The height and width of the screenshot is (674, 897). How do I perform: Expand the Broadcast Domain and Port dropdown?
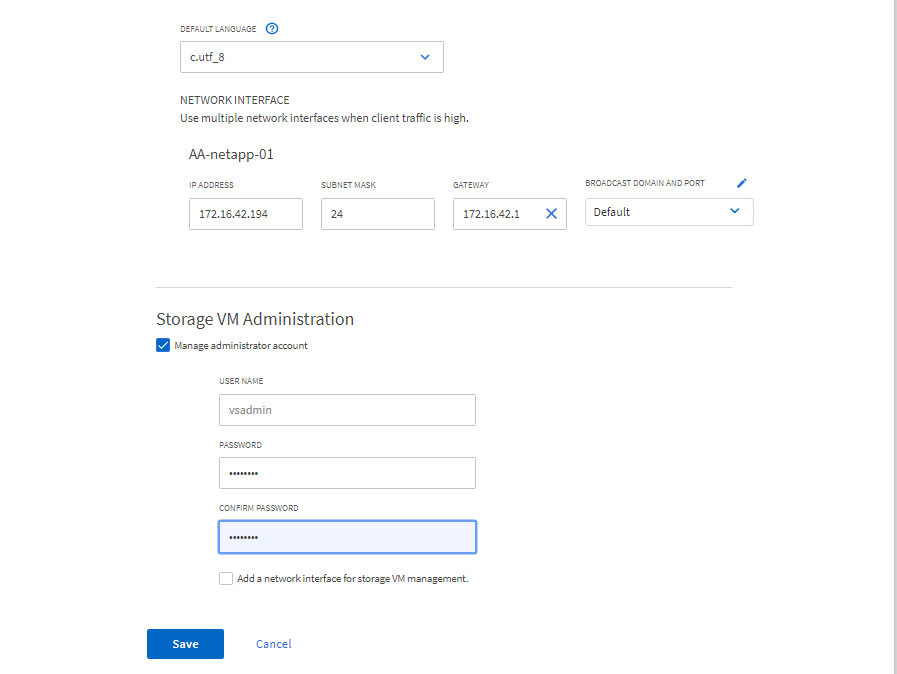[668, 212]
